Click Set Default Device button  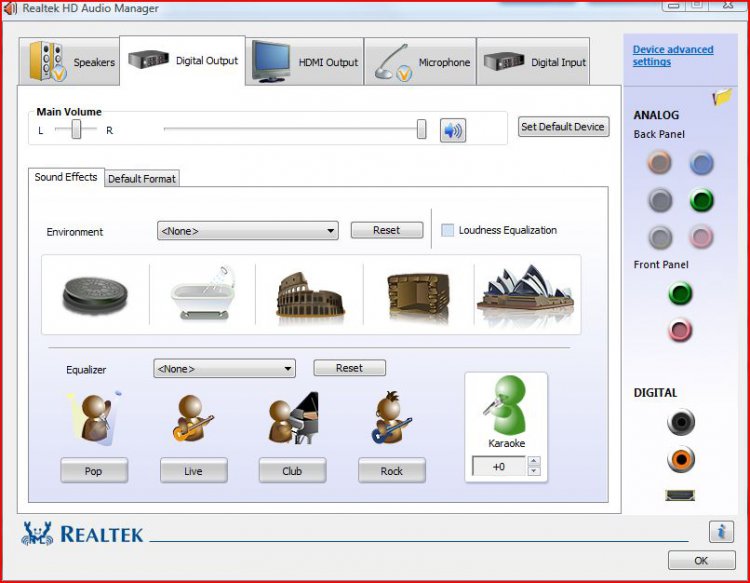[563, 127]
